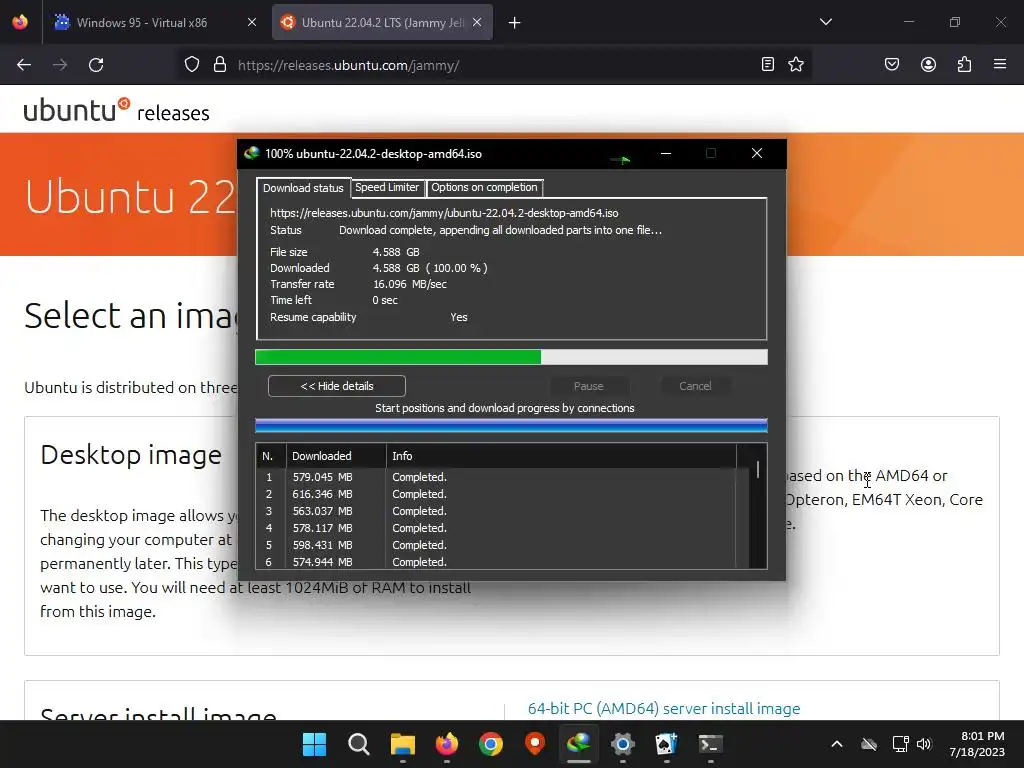Viewport: 1024px width, 768px height.
Task: Select connection row with 616.346 MB
Action: click(x=496, y=494)
